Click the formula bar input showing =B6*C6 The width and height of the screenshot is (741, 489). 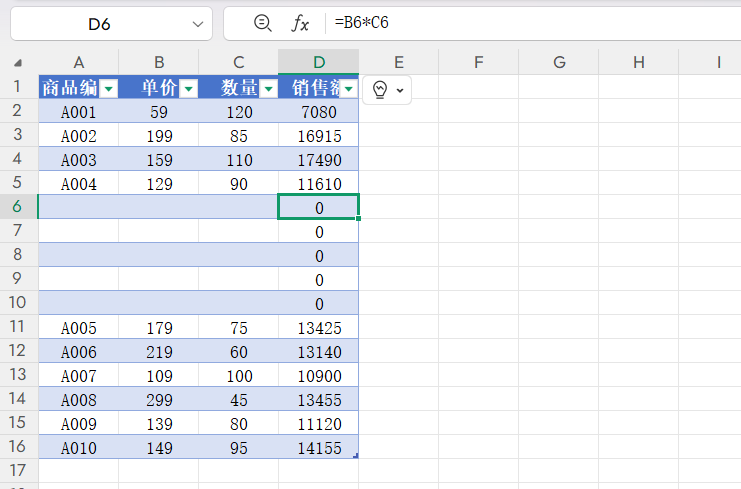tap(530, 23)
